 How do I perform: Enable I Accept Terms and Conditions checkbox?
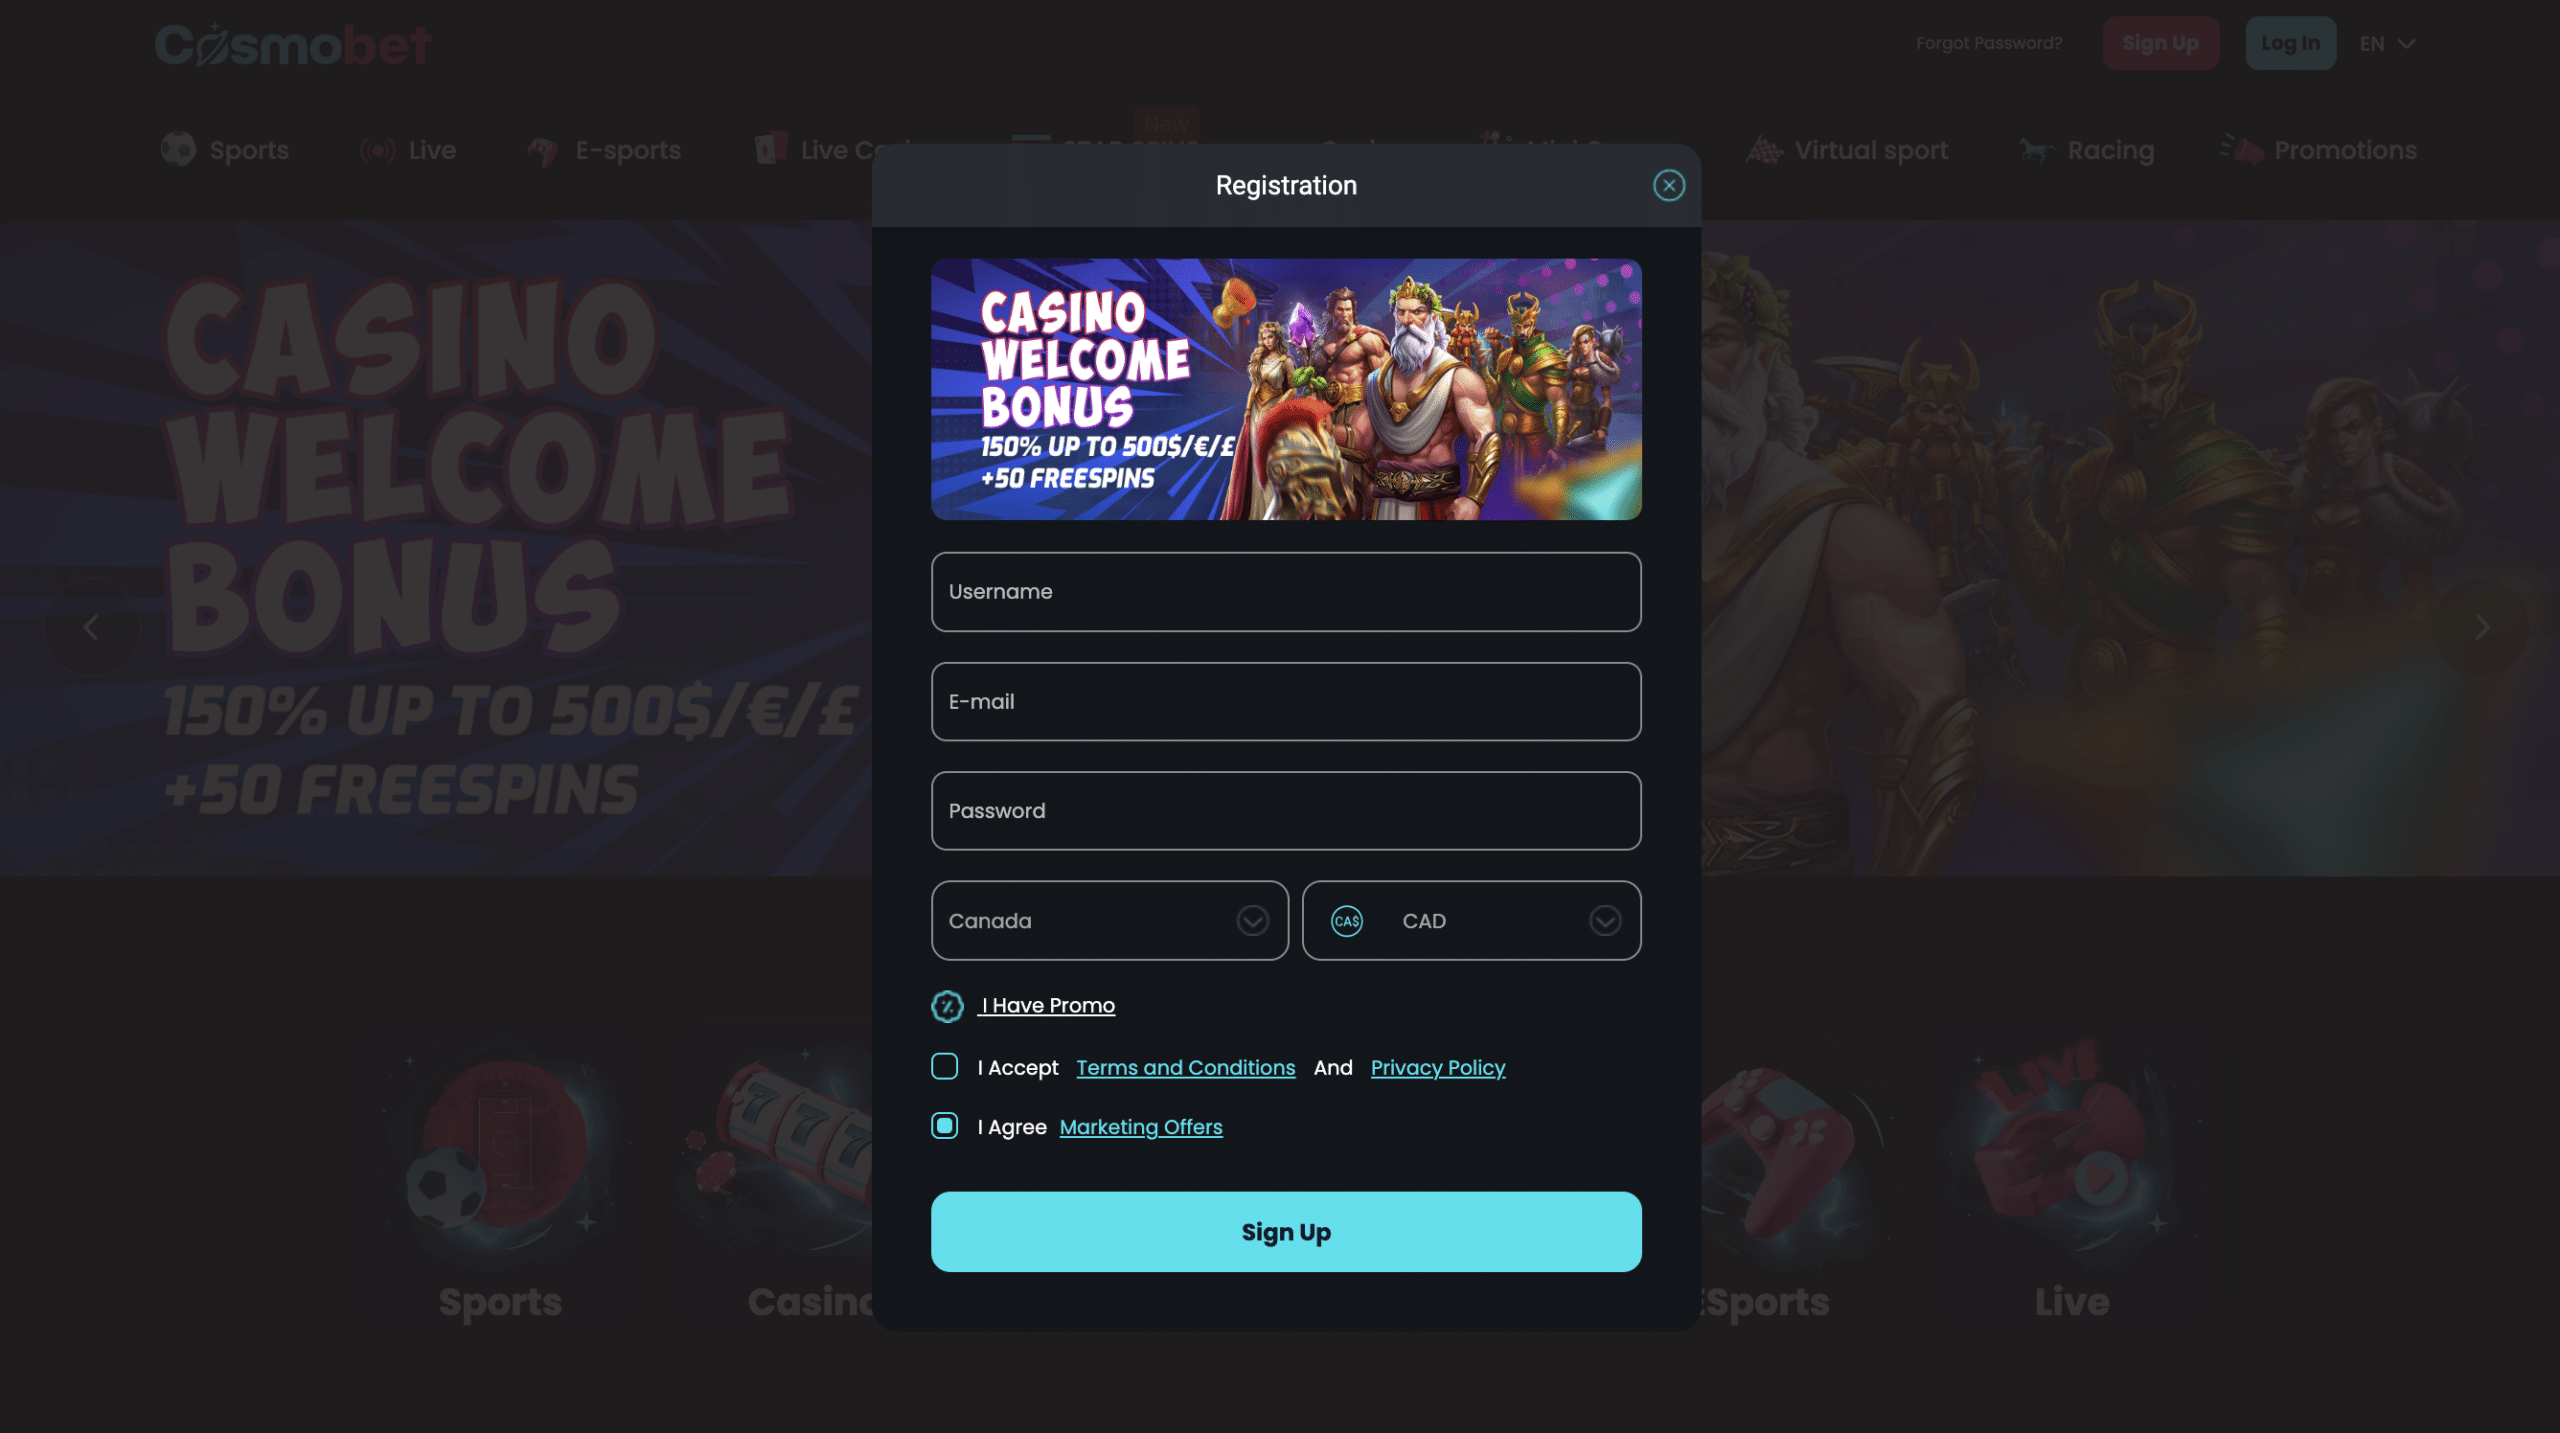point(944,1067)
